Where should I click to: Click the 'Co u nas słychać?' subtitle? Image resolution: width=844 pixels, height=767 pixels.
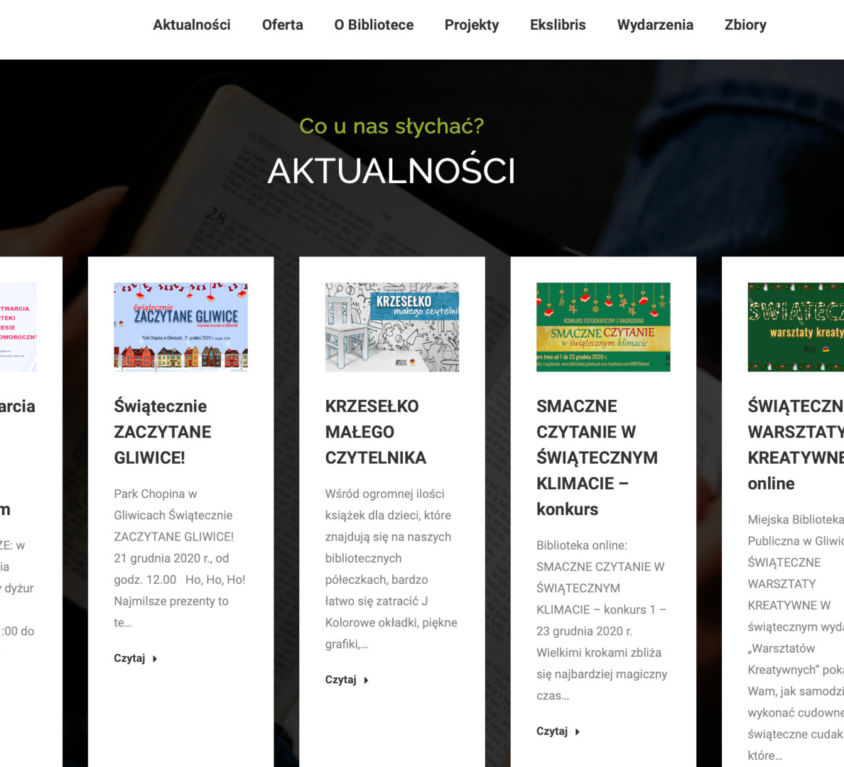click(x=391, y=126)
